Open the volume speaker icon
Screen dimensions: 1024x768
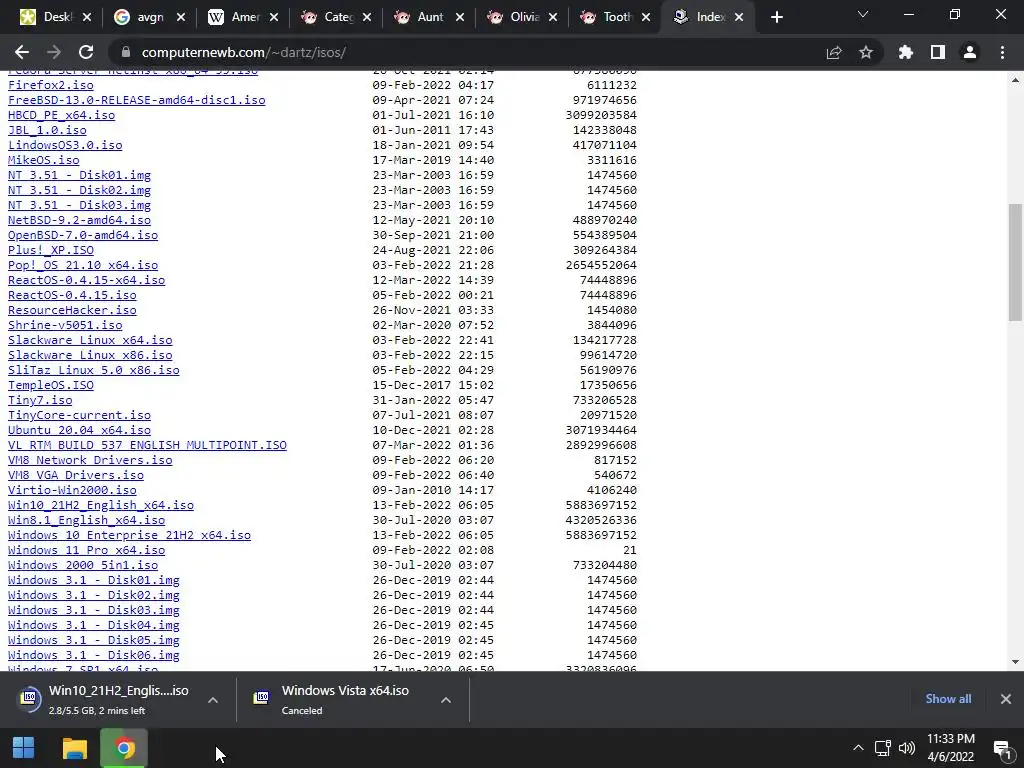(907, 748)
